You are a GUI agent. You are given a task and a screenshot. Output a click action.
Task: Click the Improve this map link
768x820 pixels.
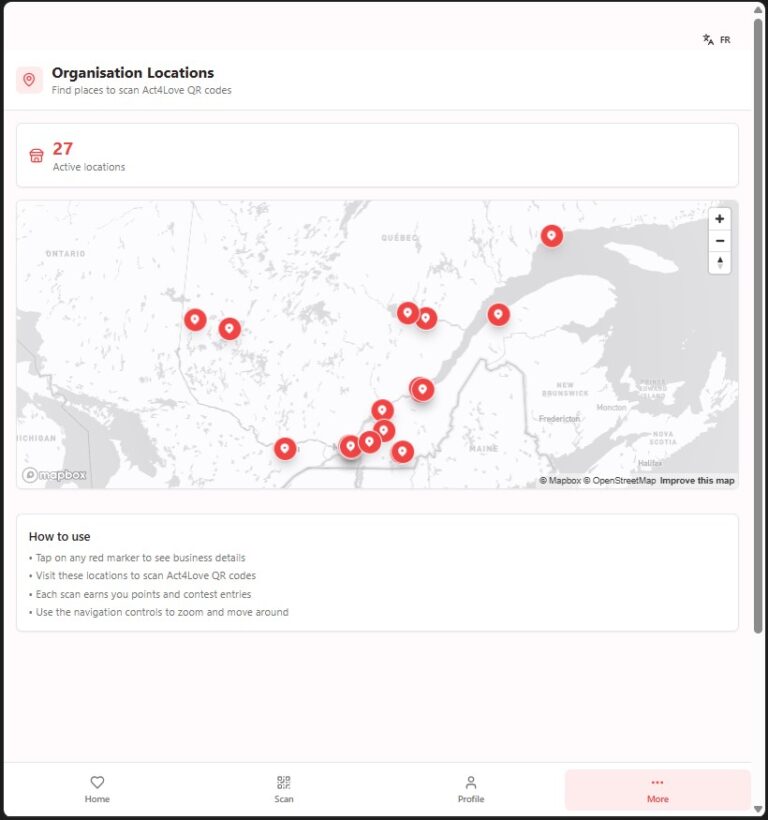(697, 481)
